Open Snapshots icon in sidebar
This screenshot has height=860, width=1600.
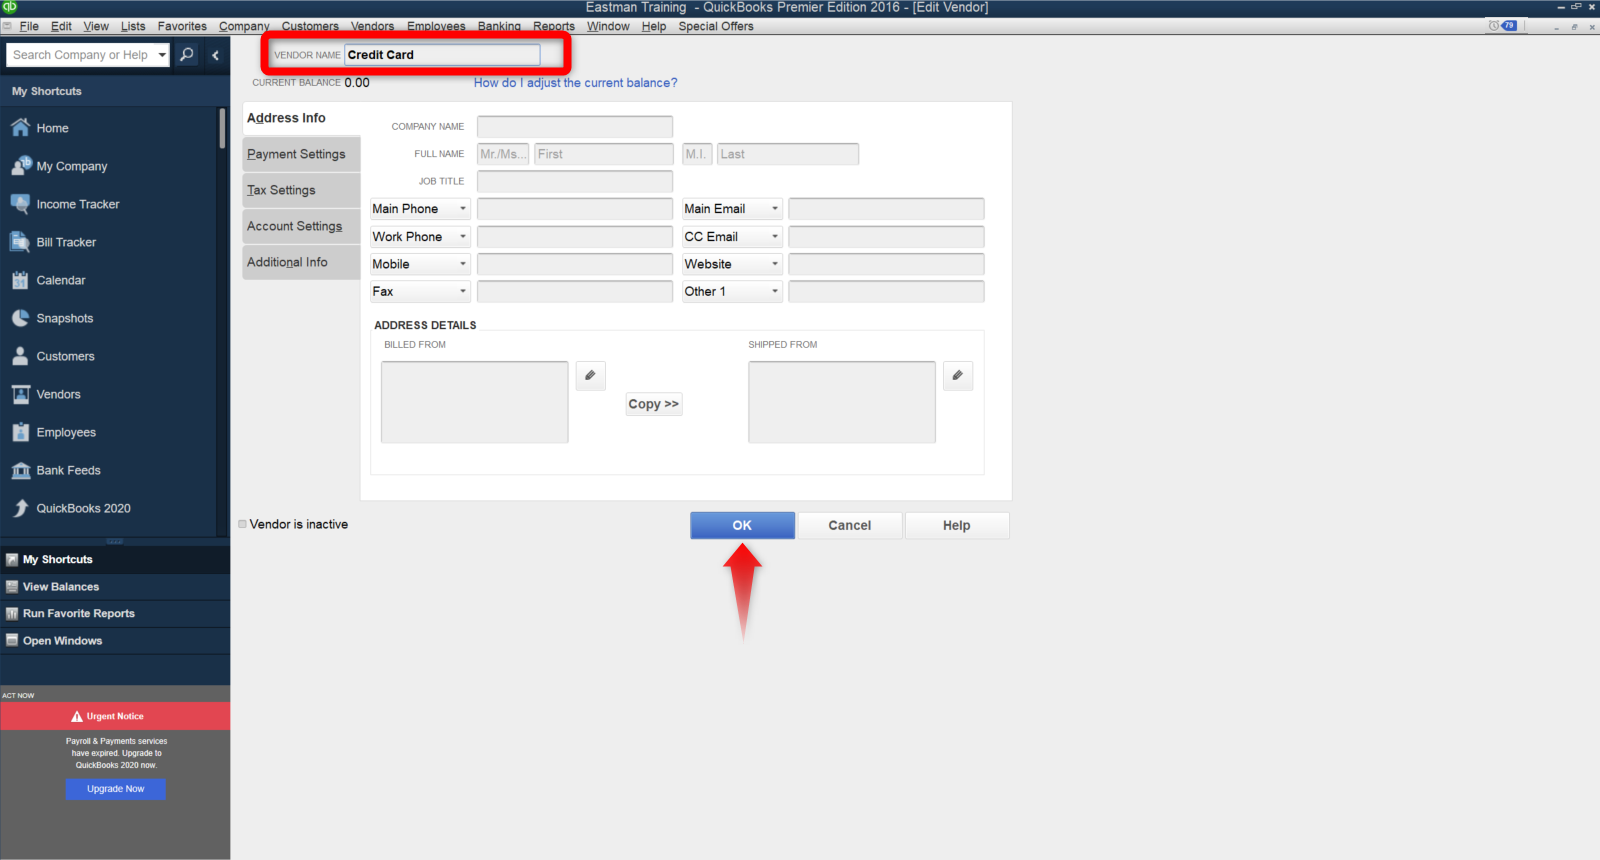click(20, 318)
